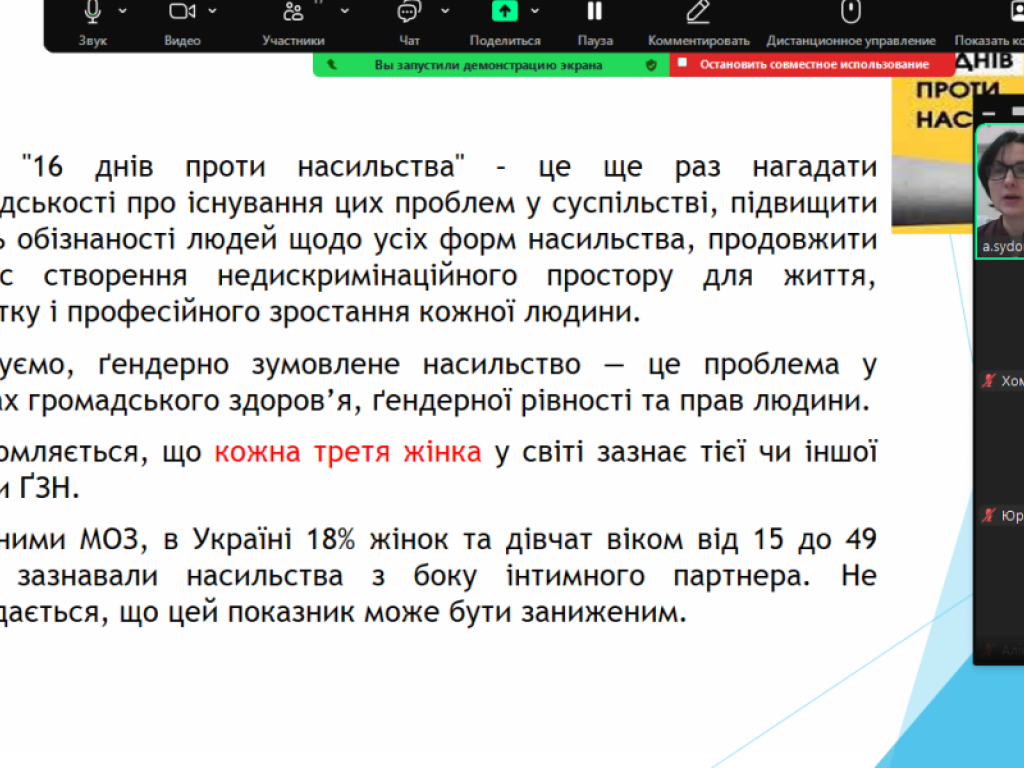Select a.sydo participant video thumbnail
Screen dimensions: 1024x768
1000,191
